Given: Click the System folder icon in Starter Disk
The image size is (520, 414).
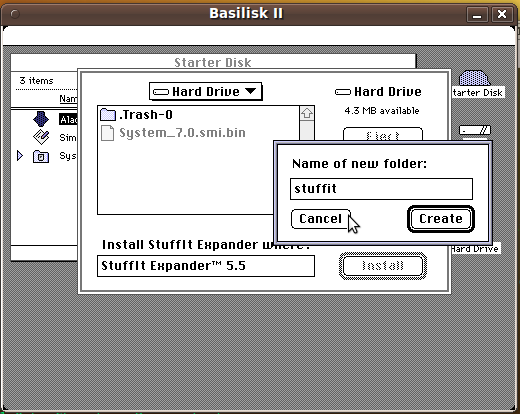Looking at the screenshot, I should coord(41,156).
